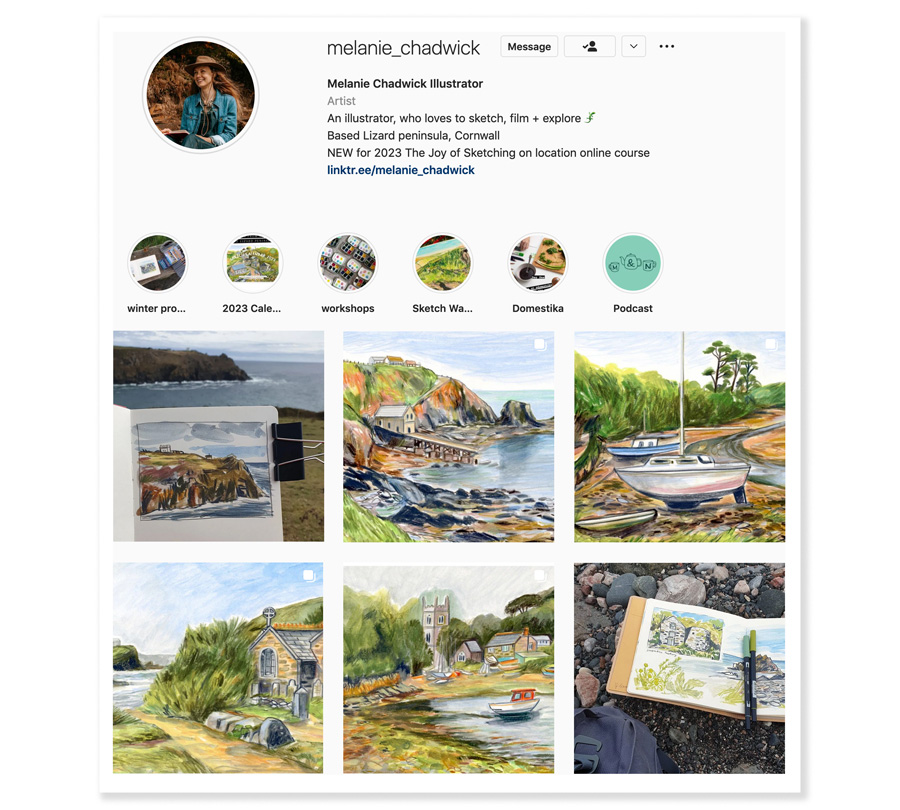900x810 pixels.
Task: Click the Message button
Action: pyautogui.click(x=529, y=46)
